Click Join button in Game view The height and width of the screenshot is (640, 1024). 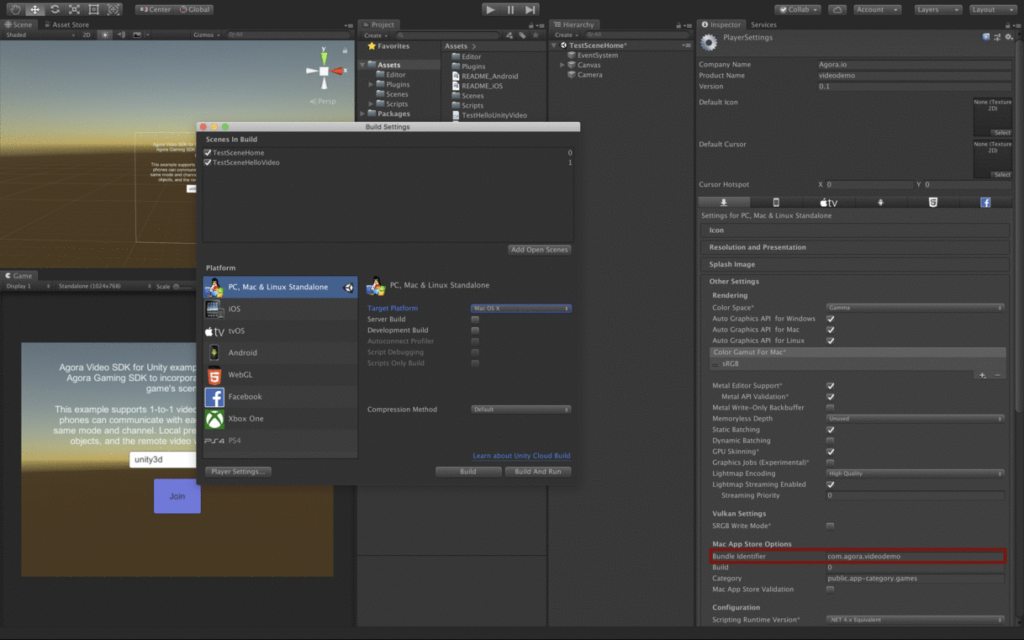coord(177,496)
